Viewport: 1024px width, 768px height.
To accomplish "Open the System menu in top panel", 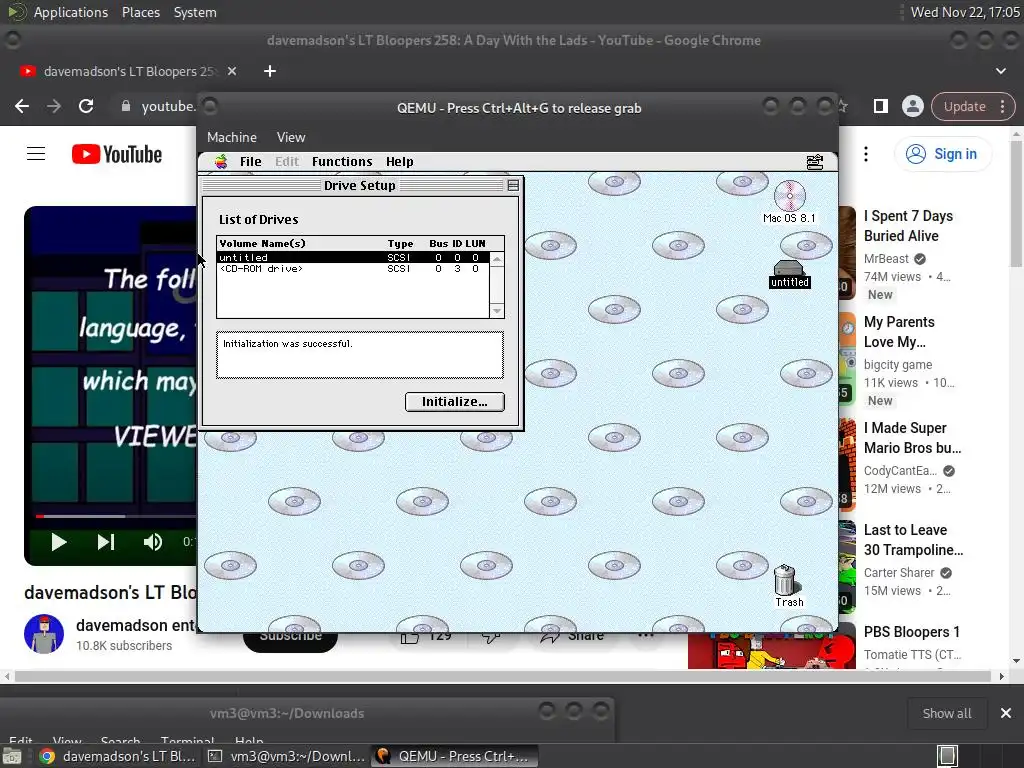I will coord(195,12).
